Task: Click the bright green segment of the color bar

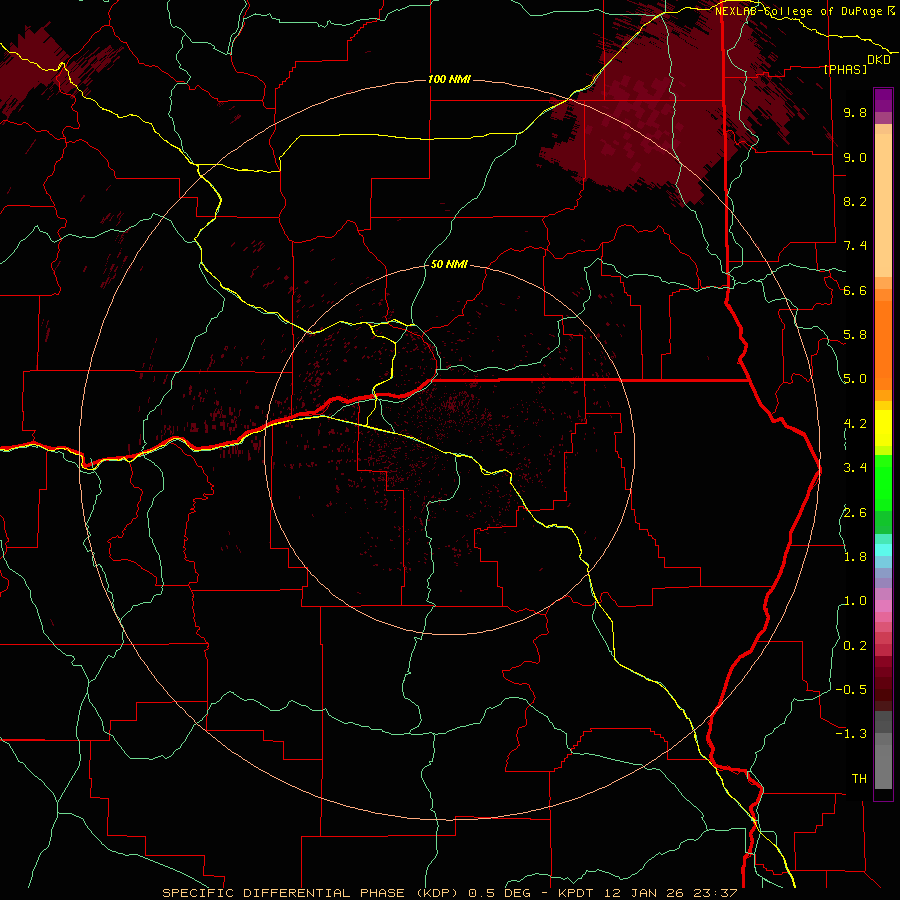Action: pos(883,482)
